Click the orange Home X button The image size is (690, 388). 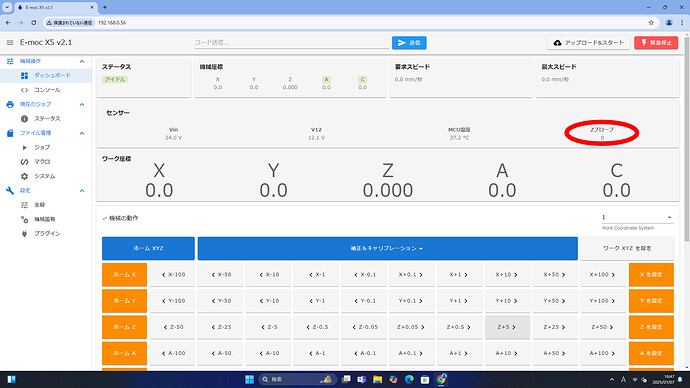125,275
